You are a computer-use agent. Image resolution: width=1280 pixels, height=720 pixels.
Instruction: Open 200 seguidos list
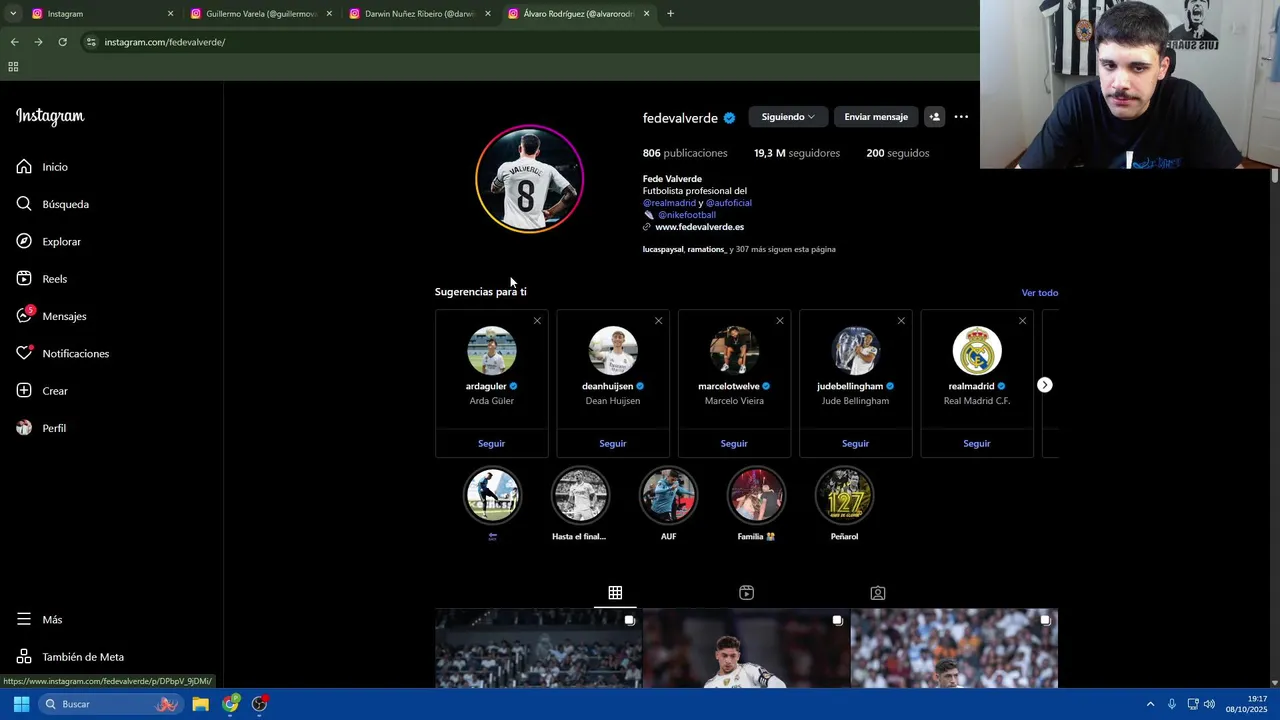pyautogui.click(x=898, y=153)
